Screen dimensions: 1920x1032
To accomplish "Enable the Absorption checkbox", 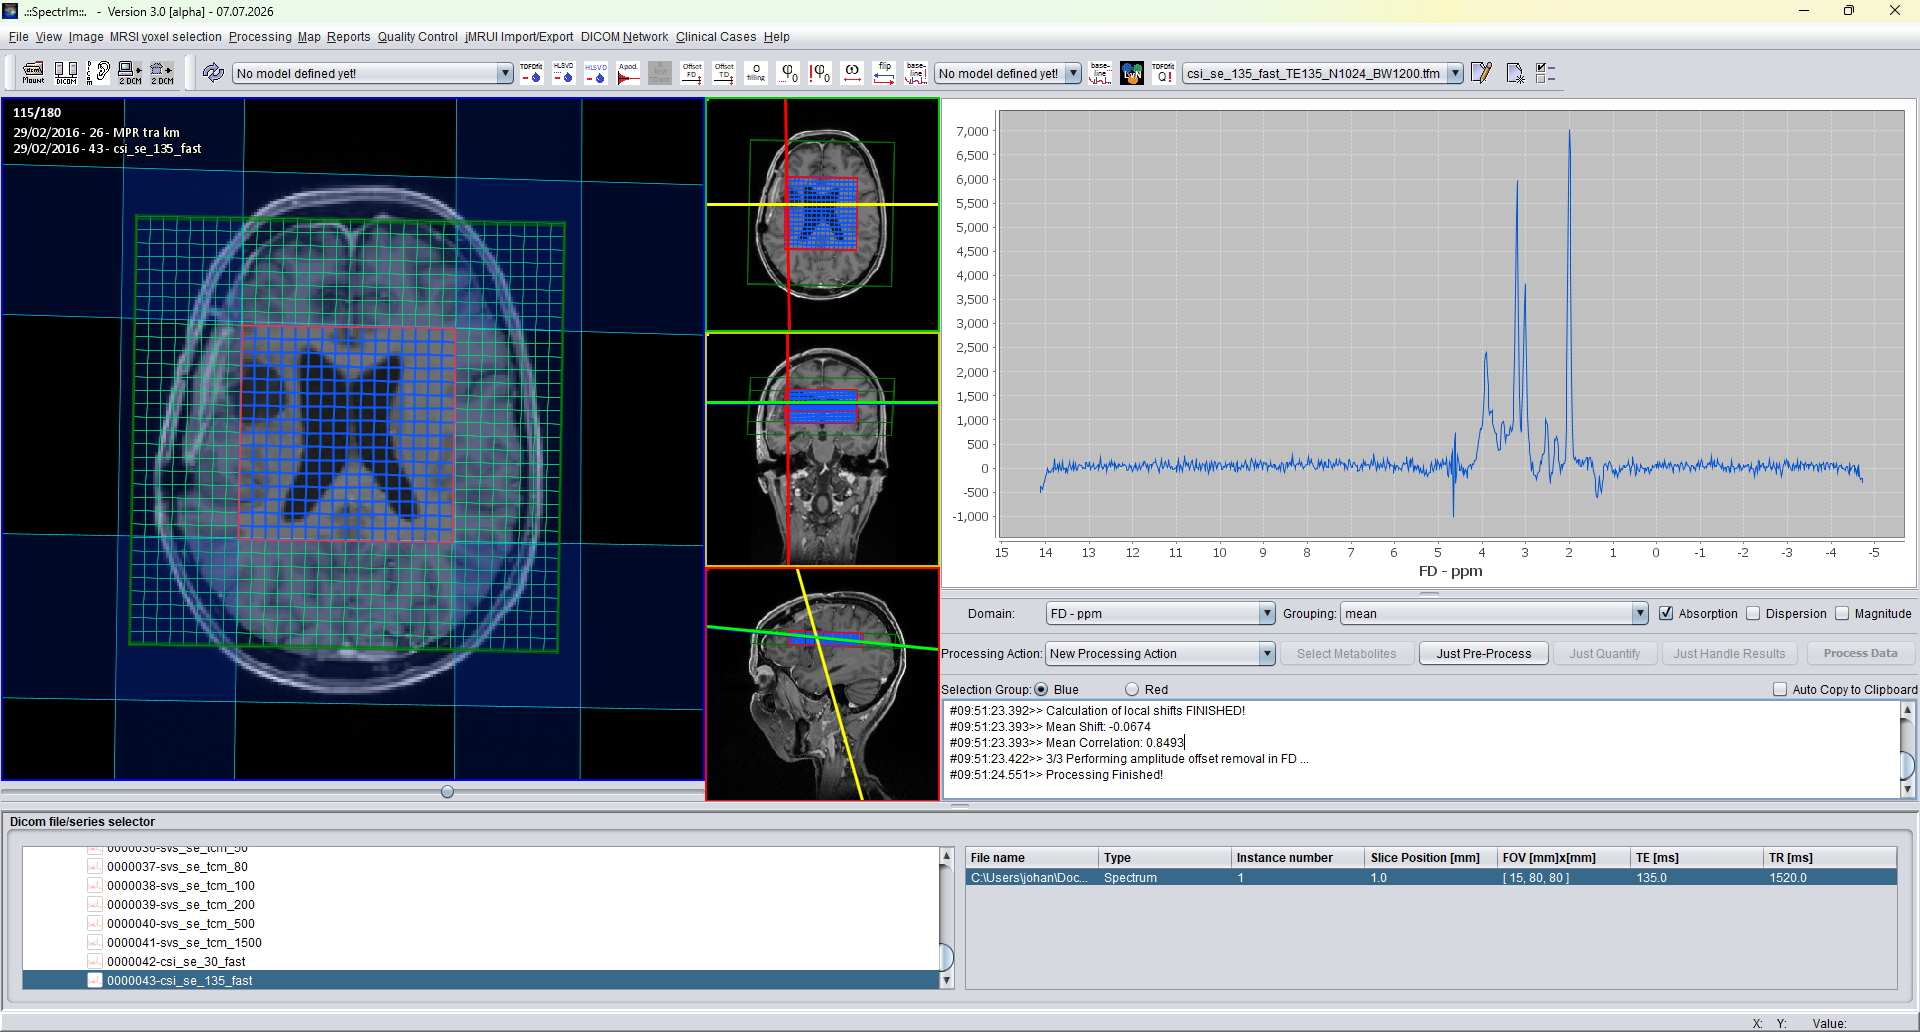I will pos(1666,613).
